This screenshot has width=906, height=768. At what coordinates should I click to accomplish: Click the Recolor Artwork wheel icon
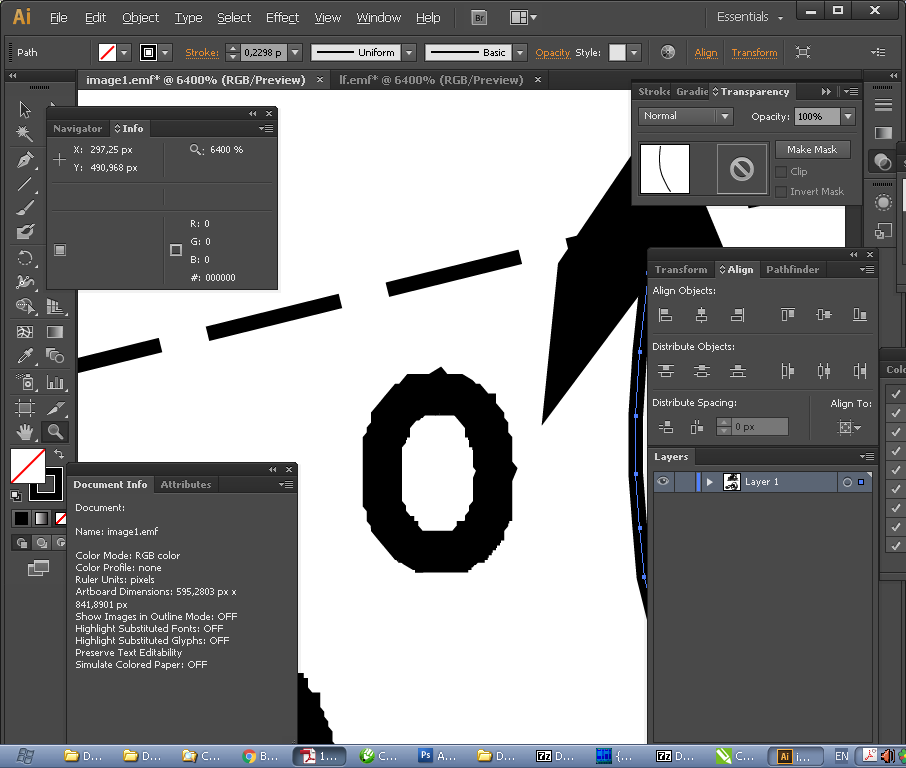coord(667,53)
